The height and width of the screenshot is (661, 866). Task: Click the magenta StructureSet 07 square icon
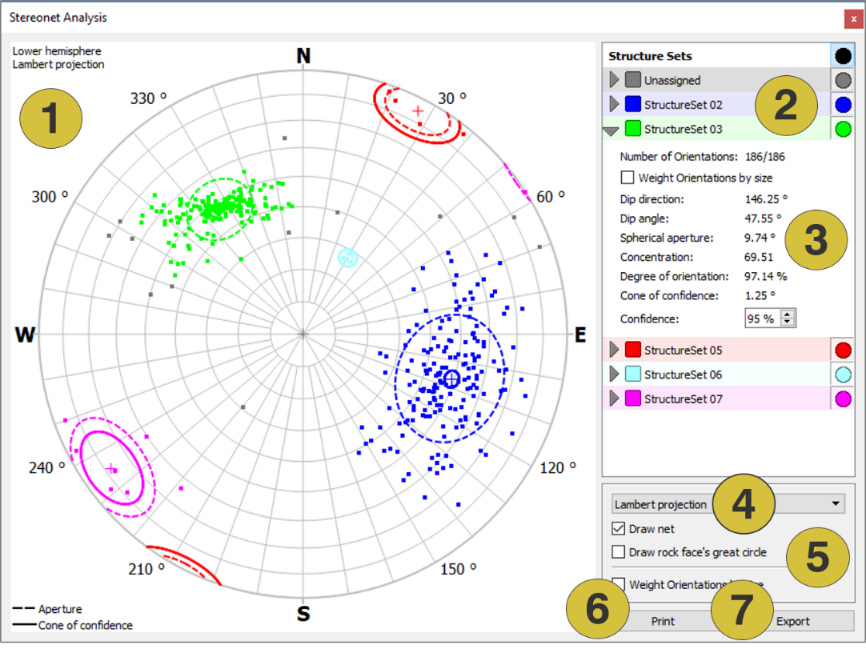(x=632, y=398)
